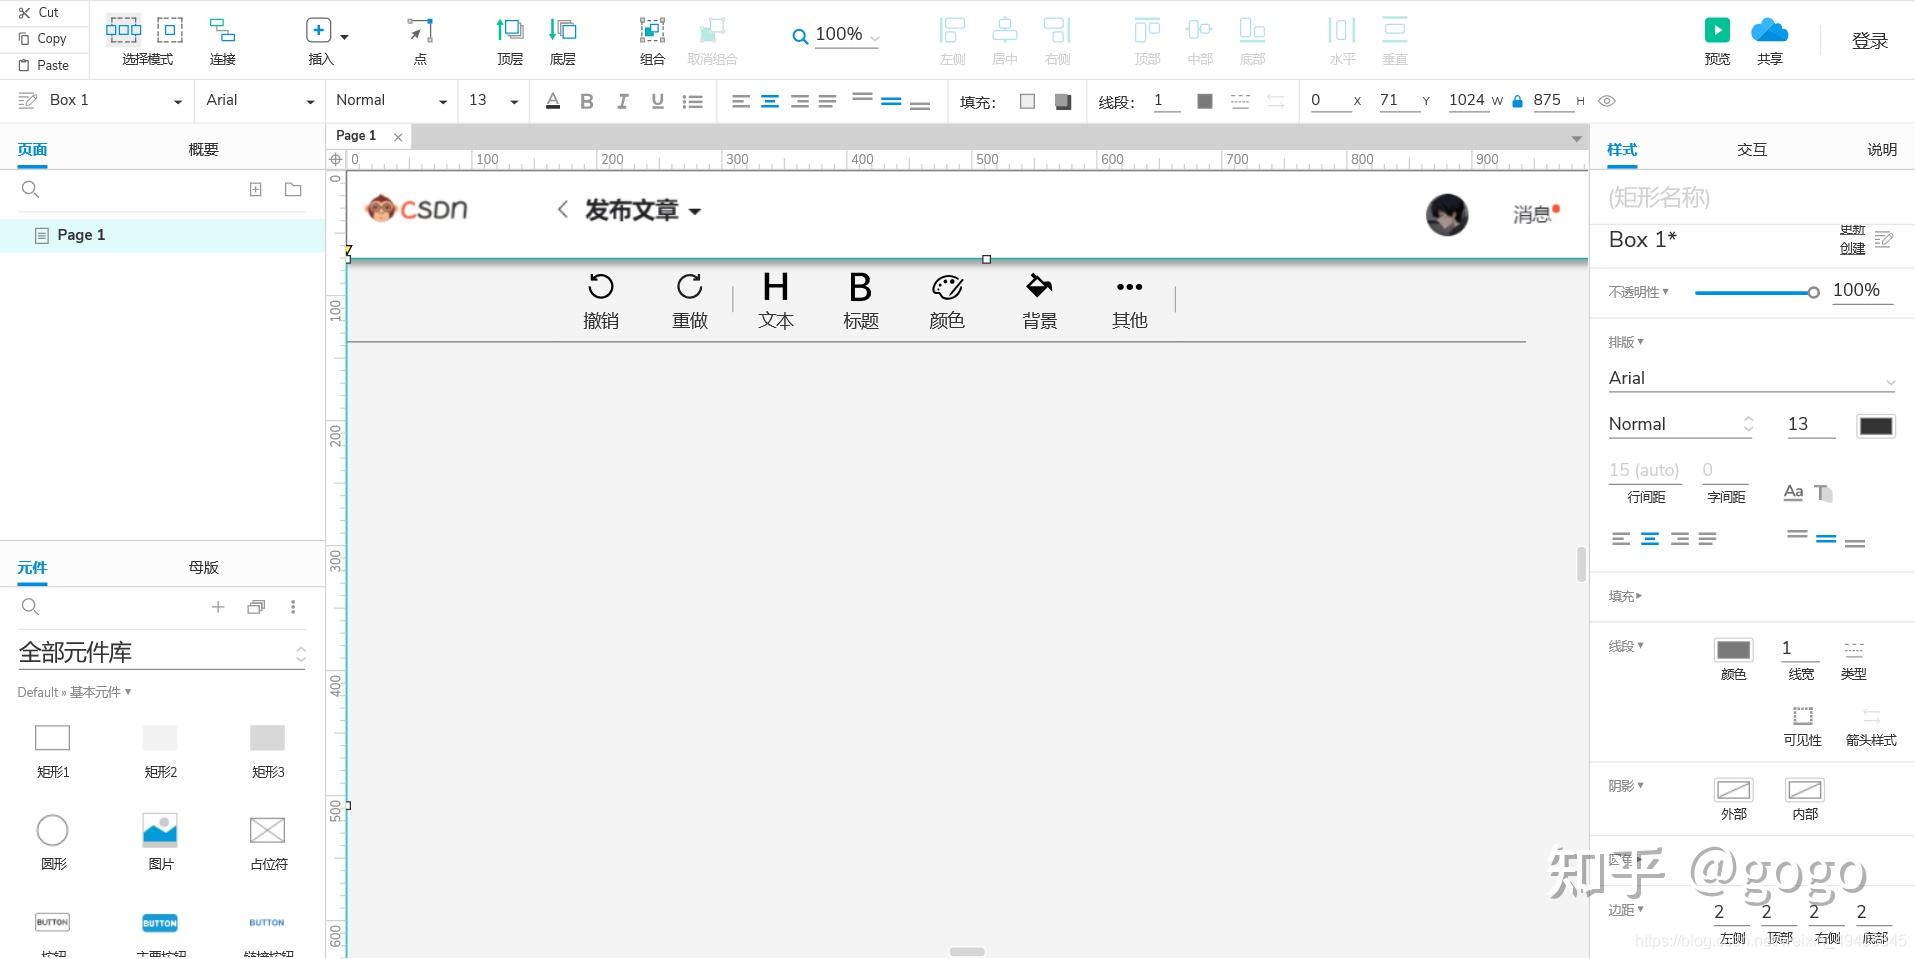Click the 组合 group icon
The height and width of the screenshot is (959, 1916).
(652, 30)
